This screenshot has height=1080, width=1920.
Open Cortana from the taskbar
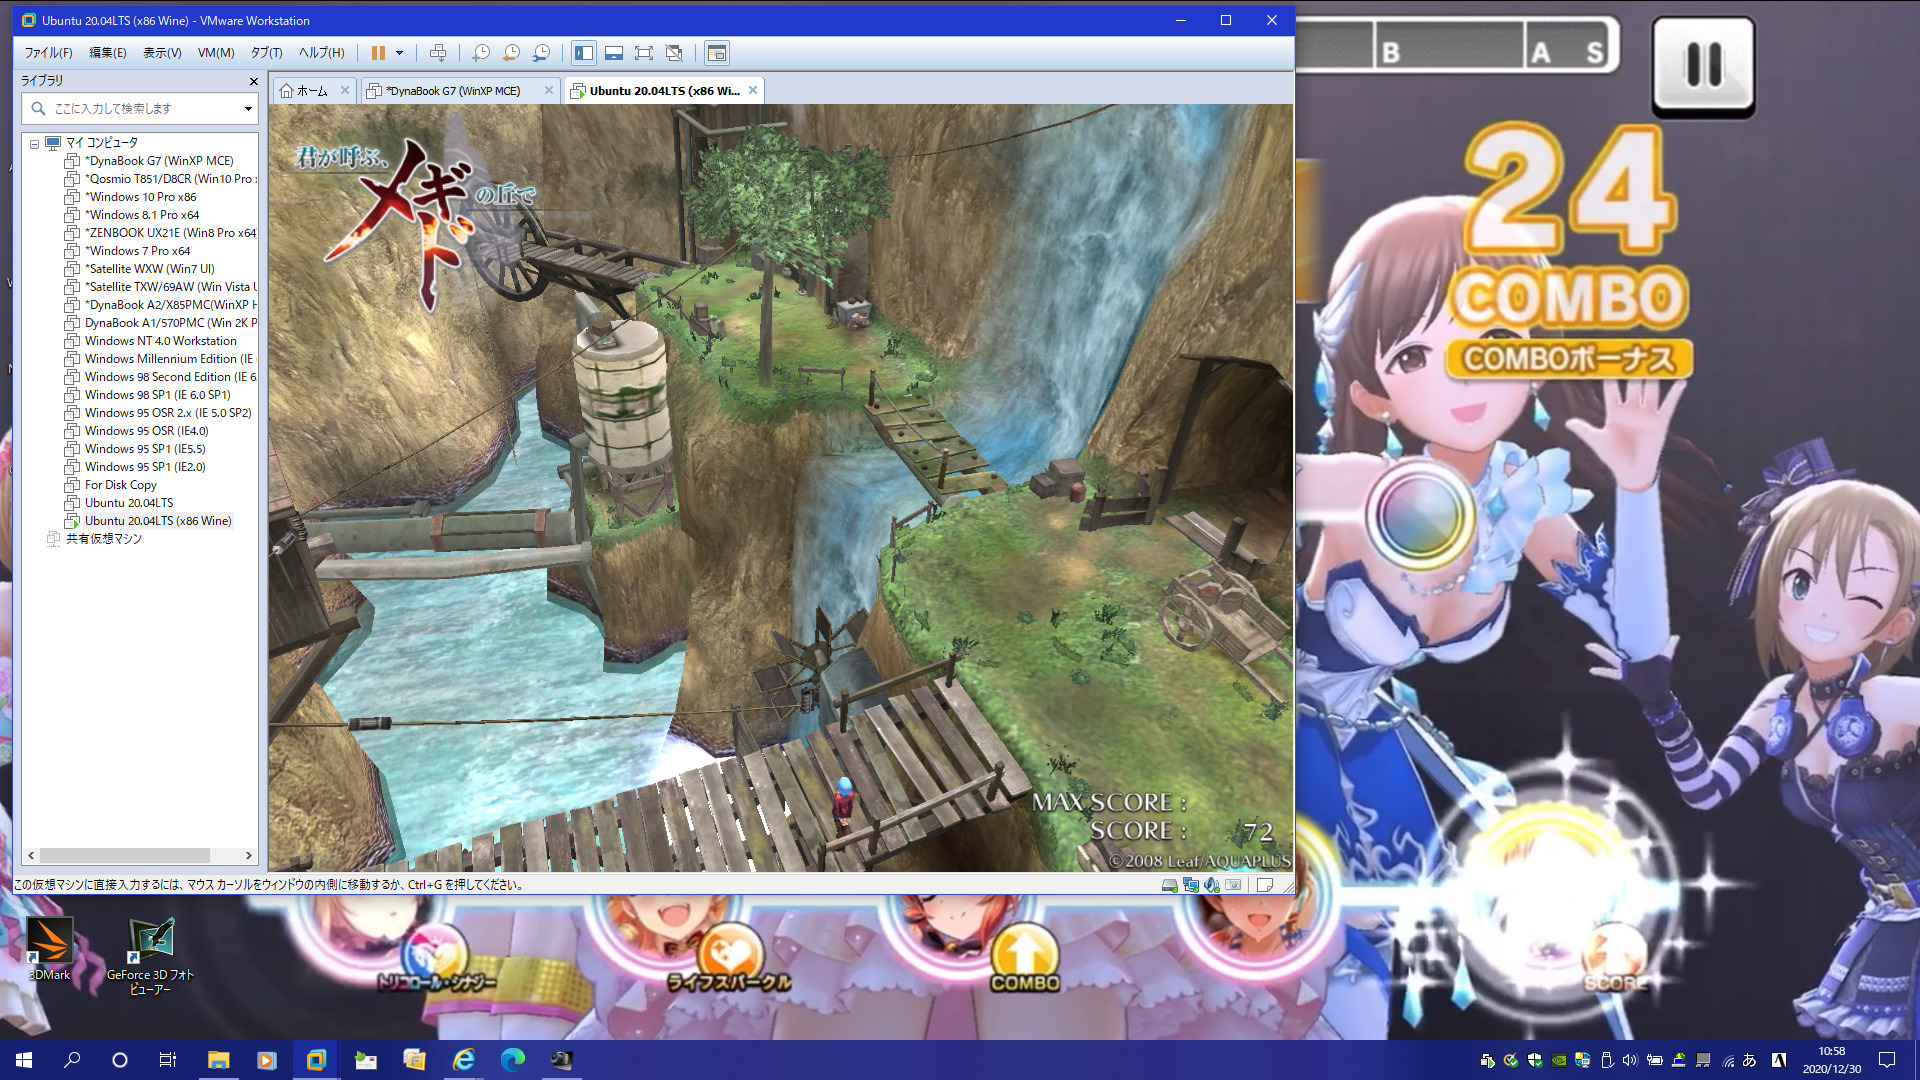[x=120, y=1060]
